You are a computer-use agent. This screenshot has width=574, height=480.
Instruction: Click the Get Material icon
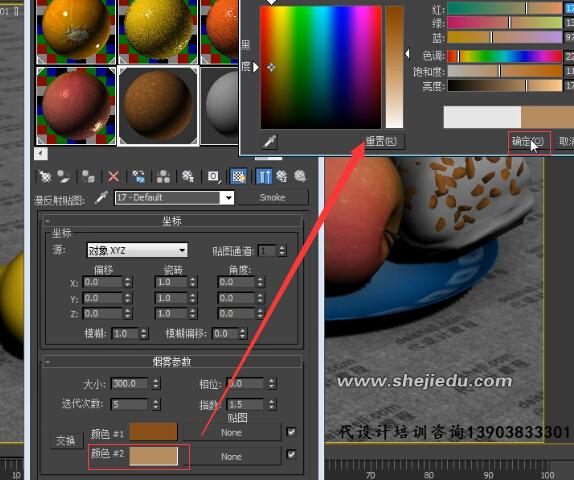(x=45, y=176)
